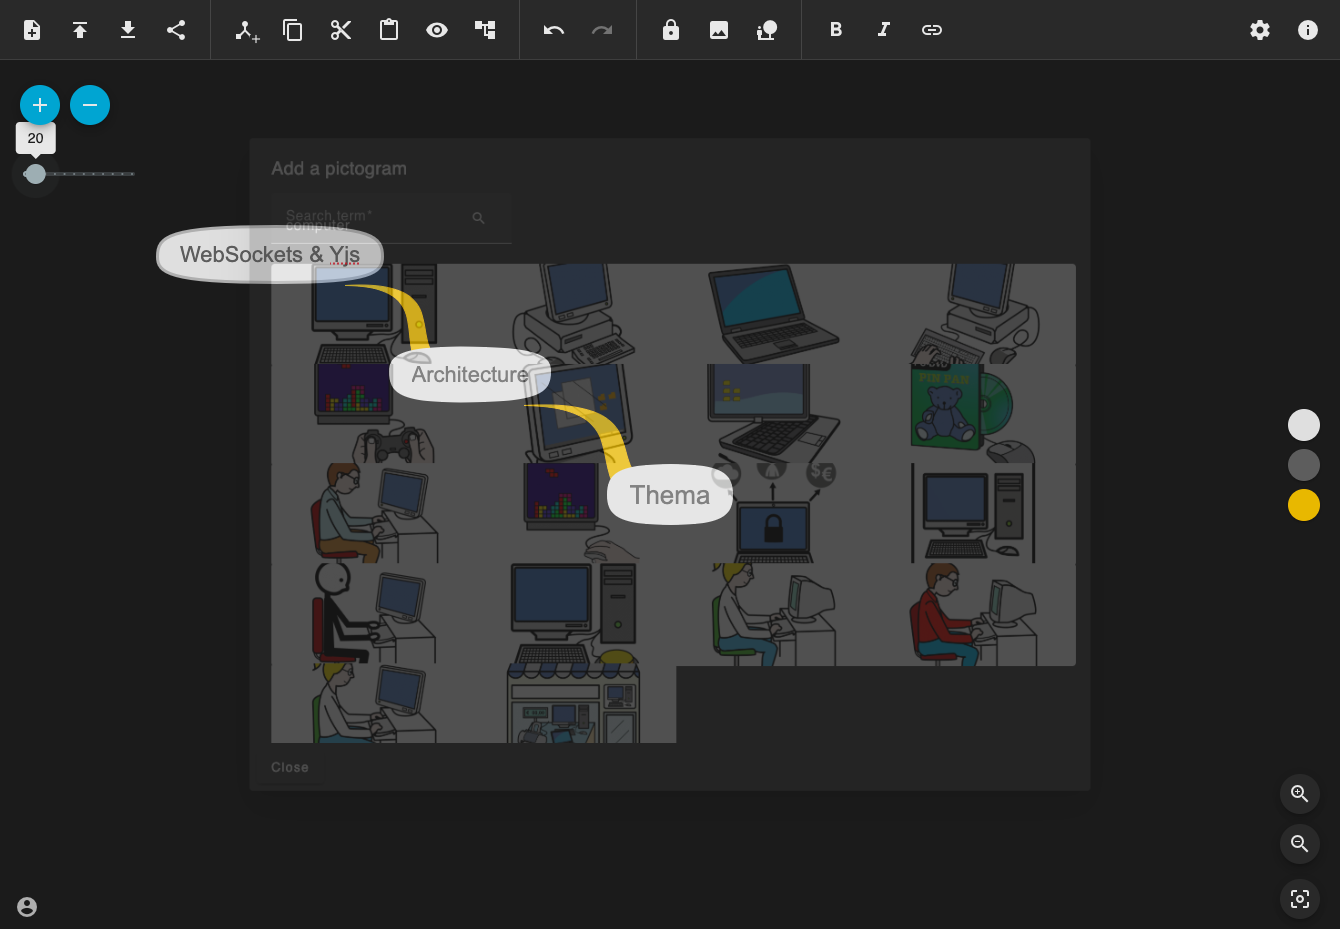1340x929 pixels.
Task: Select the WebSockets & Yjs node
Action: (270, 255)
